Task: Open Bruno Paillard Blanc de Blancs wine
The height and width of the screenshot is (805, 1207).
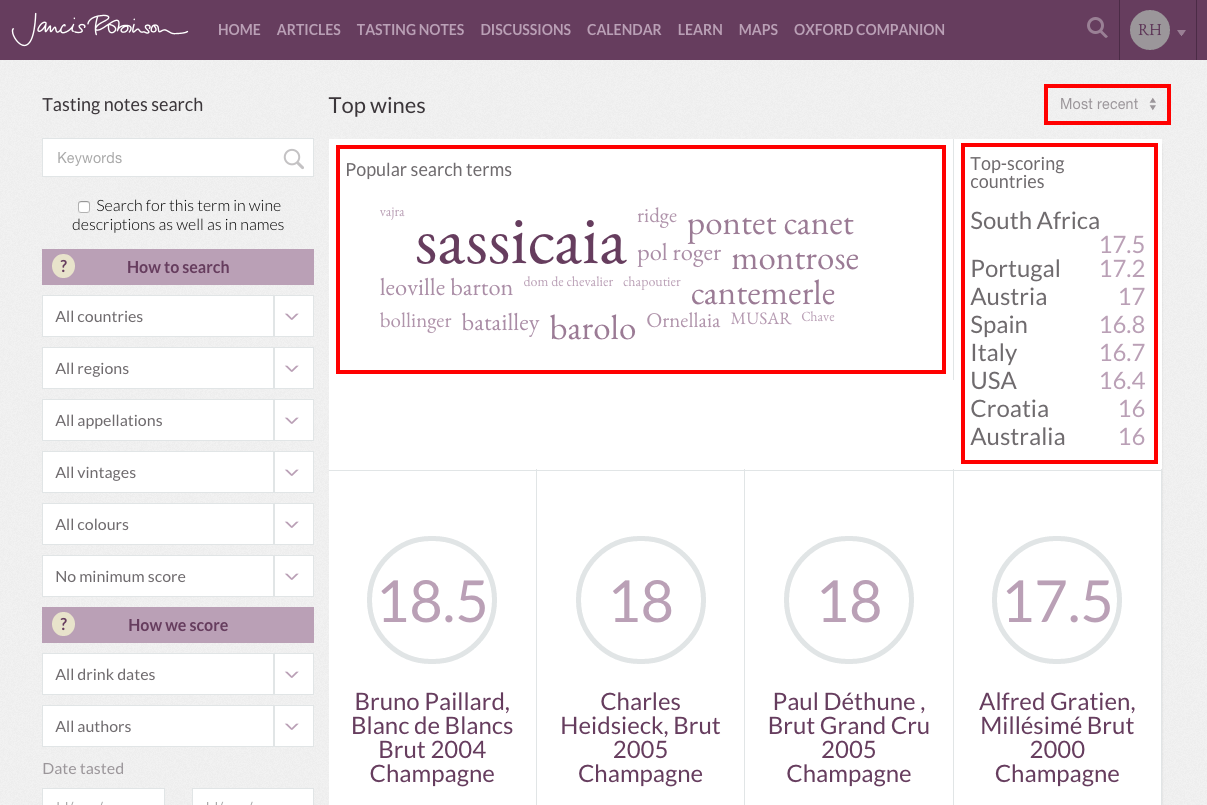Action: 432,737
